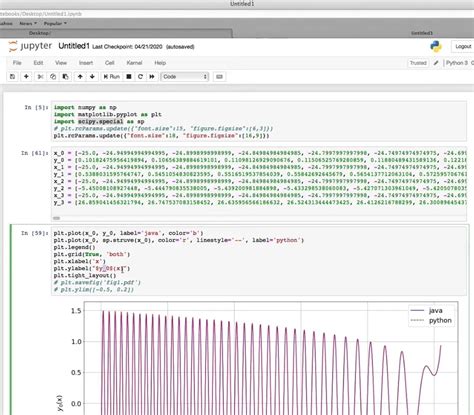
Task: Open the cell type Code dropdown
Action: [185, 77]
